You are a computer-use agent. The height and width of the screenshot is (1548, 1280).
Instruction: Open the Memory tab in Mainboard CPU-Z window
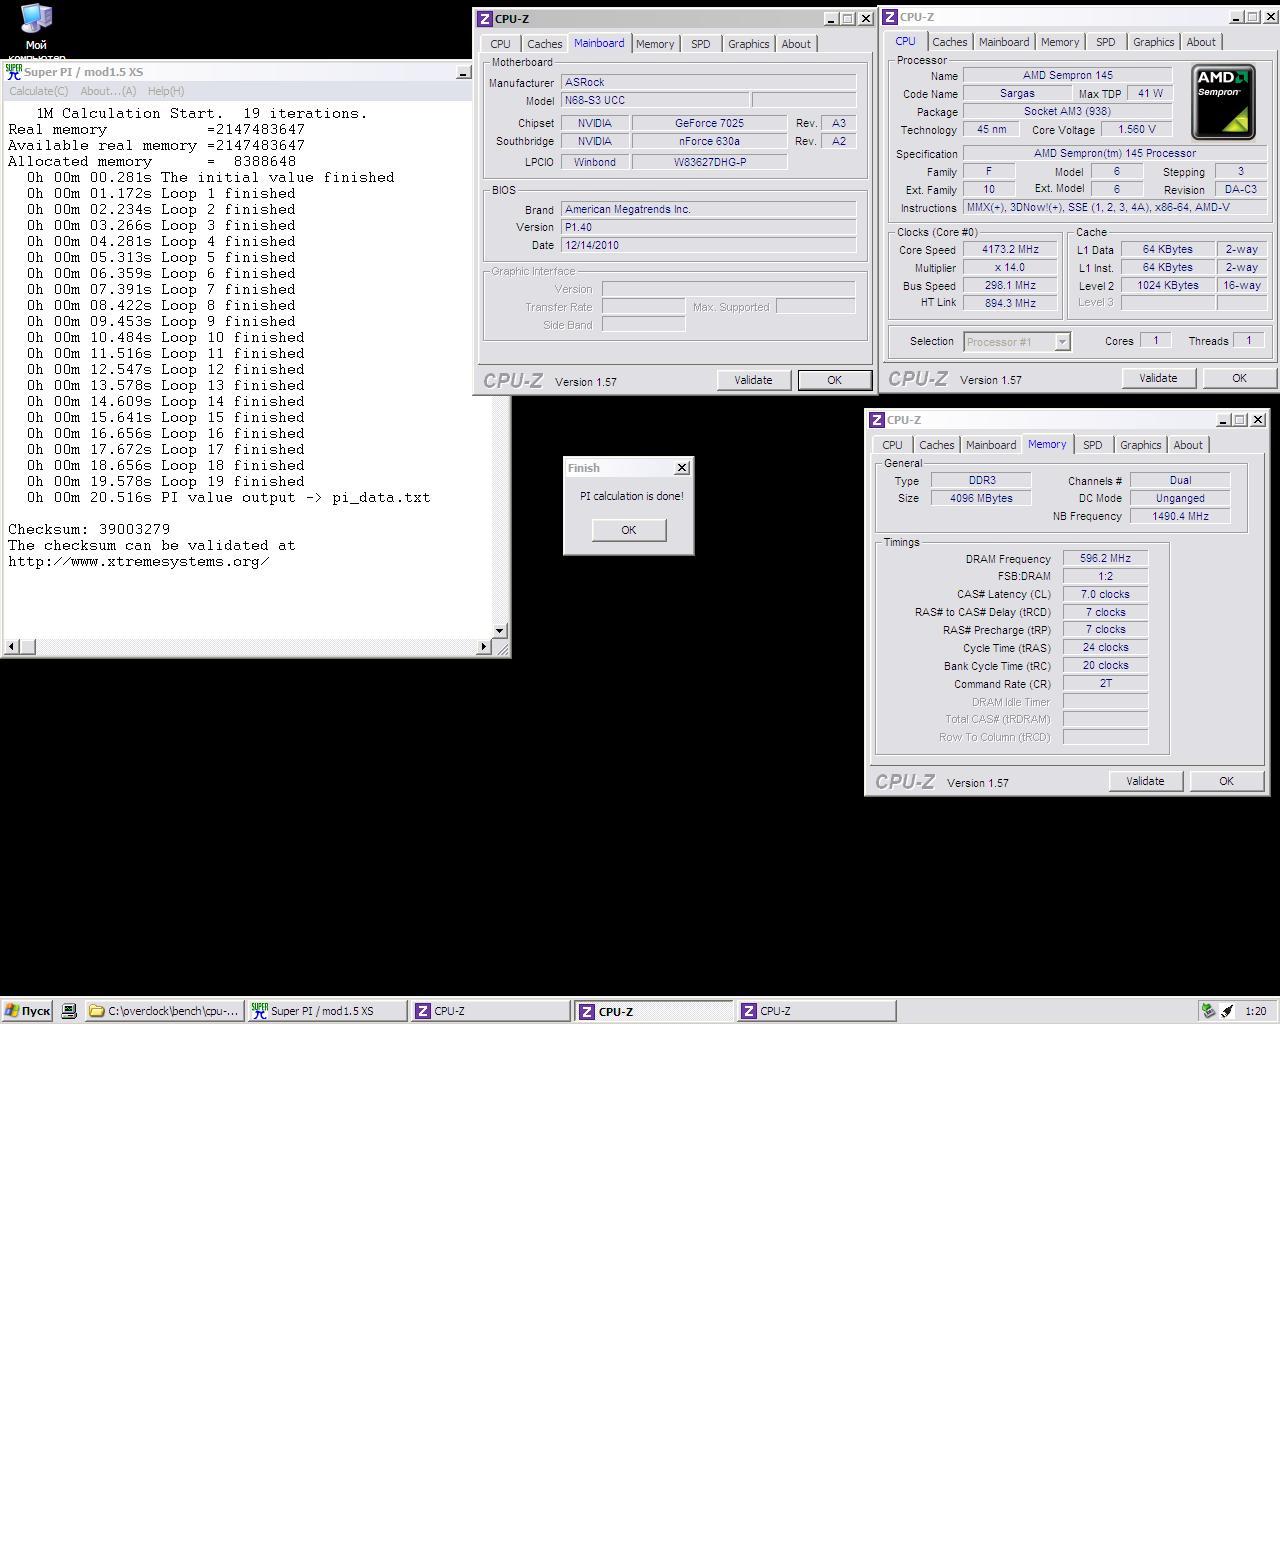pyautogui.click(x=655, y=44)
